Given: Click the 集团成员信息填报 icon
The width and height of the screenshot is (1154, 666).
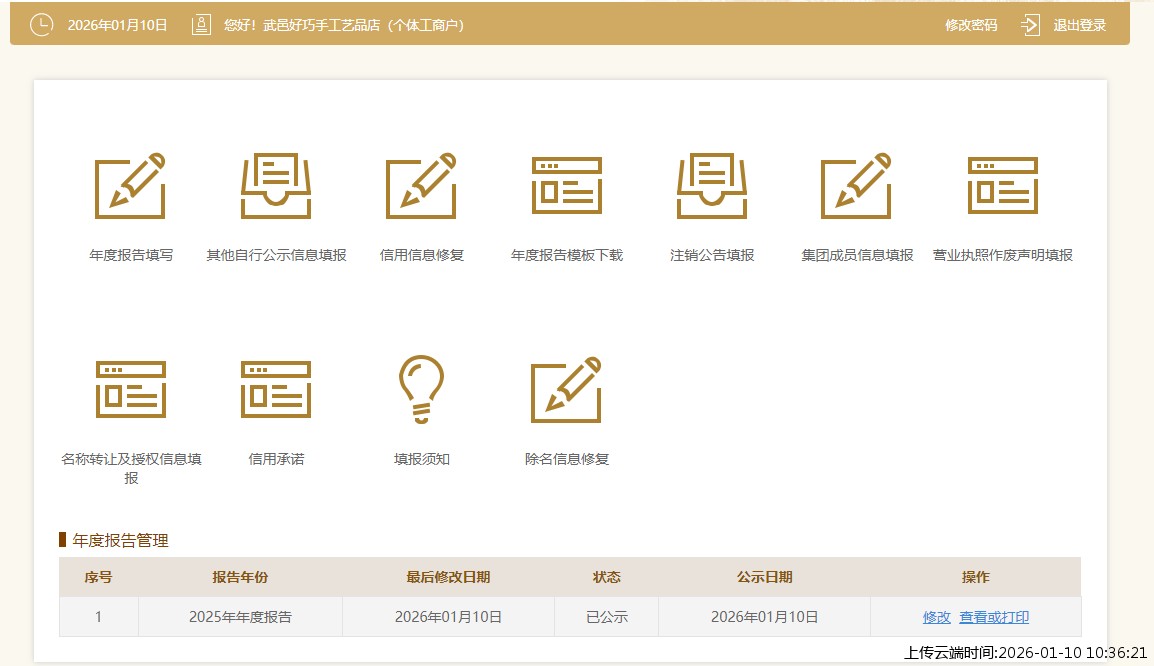Looking at the screenshot, I should click(x=857, y=187).
